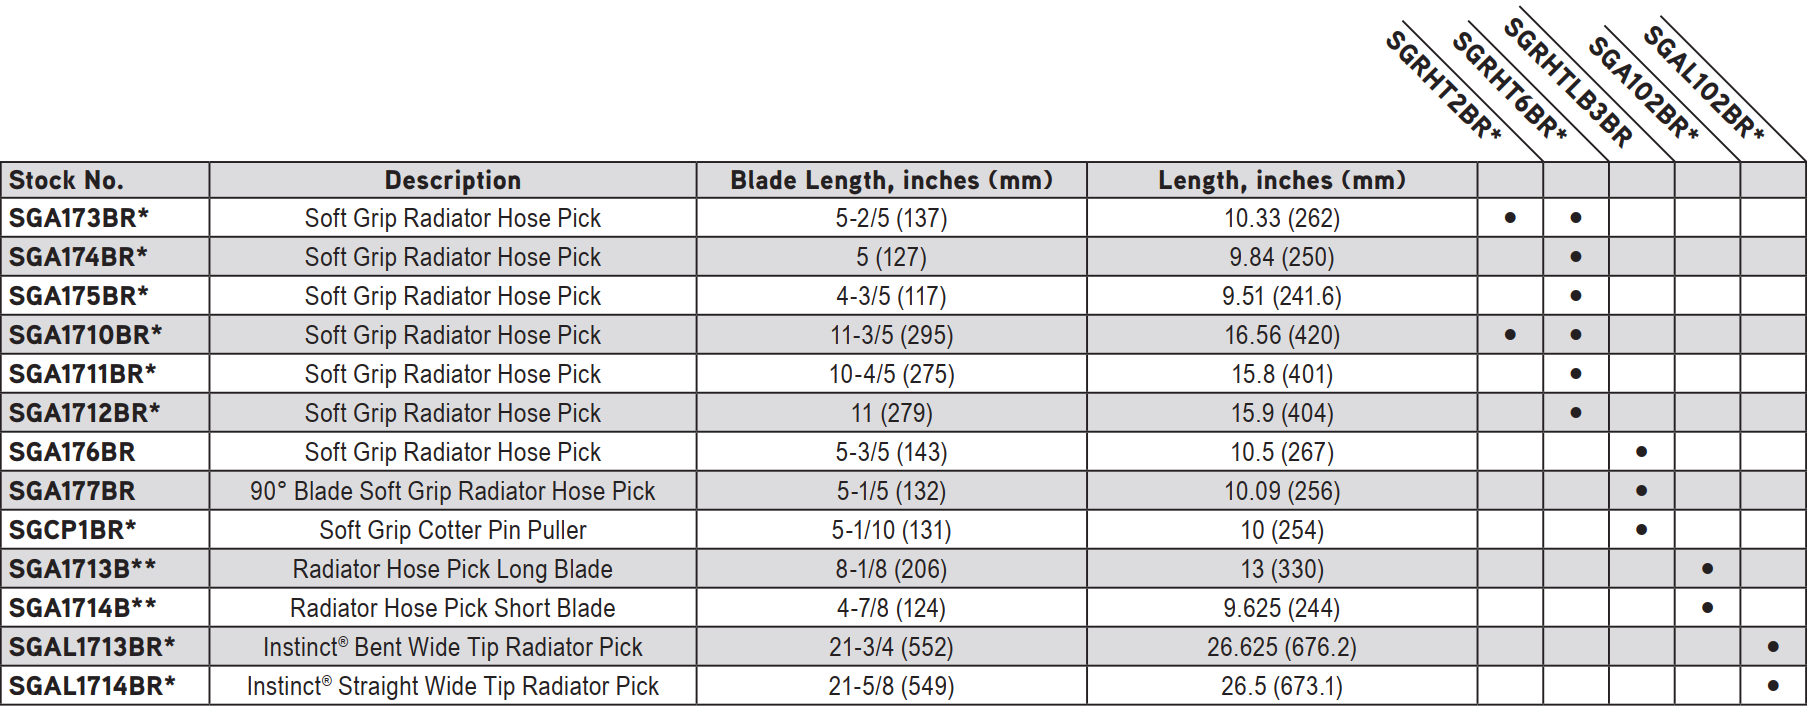1807x706 pixels.
Task: Click the SGA102BR* dot in SGA1713B** row
Action: click(1707, 569)
